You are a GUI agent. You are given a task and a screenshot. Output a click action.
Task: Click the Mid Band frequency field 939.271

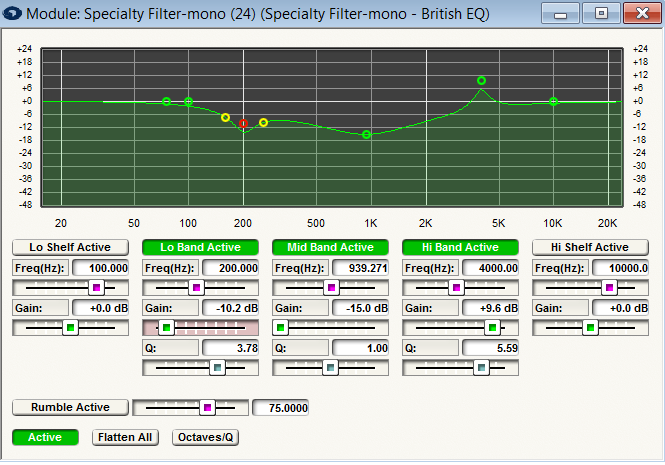tap(360, 268)
